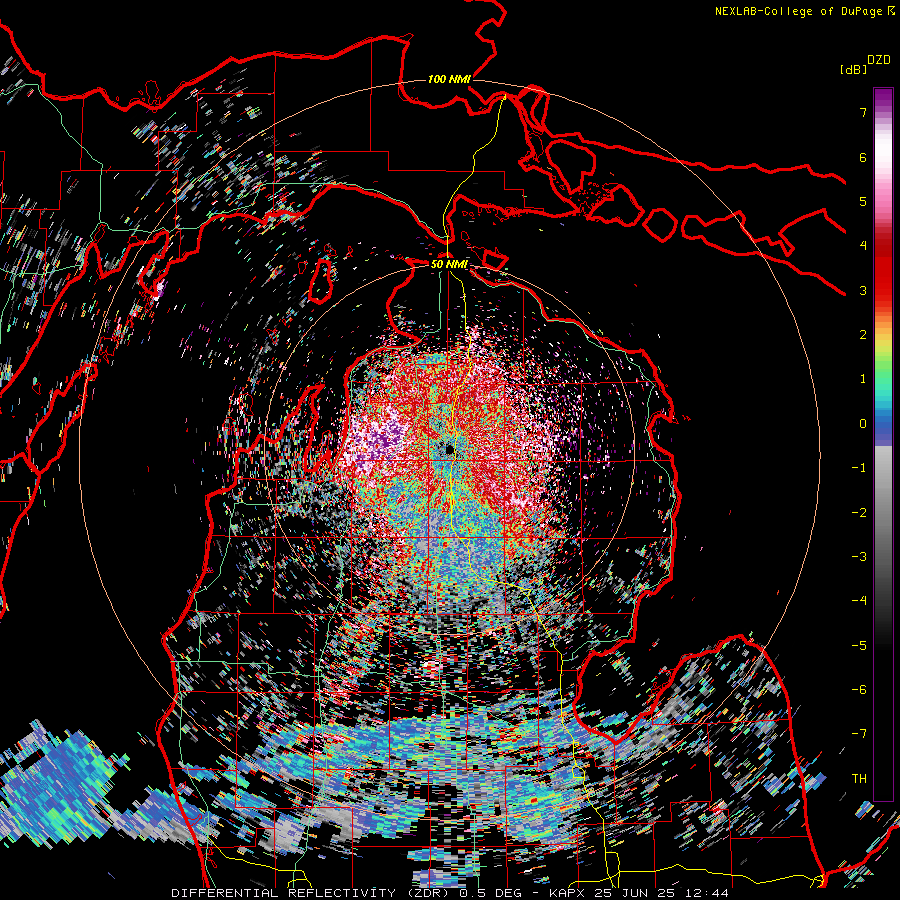Click the KAPX radar site dot at the rings' center
Screen dimensions: 900x900
point(449,449)
